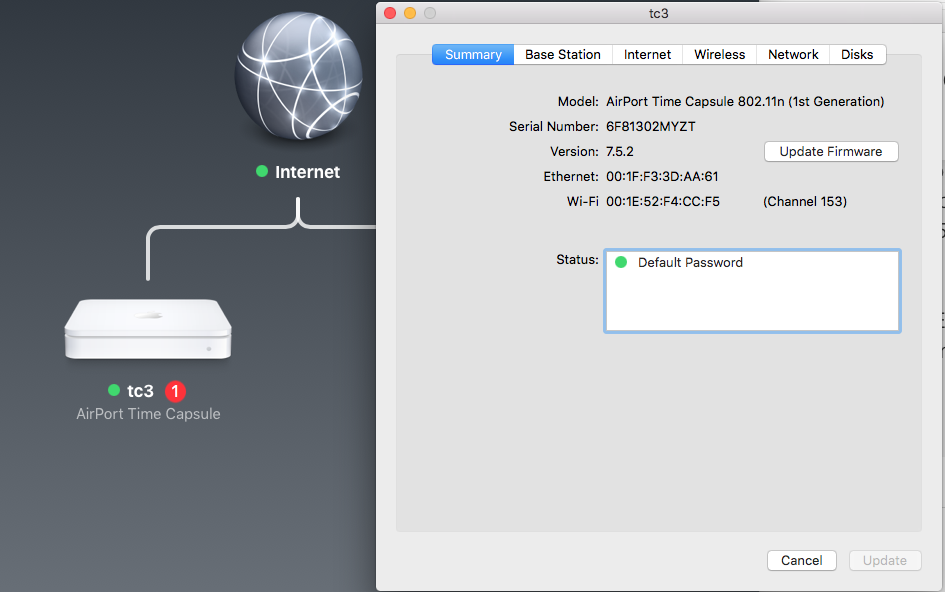945x592 pixels.
Task: Click the green status dot beside Internet
Action: point(262,171)
